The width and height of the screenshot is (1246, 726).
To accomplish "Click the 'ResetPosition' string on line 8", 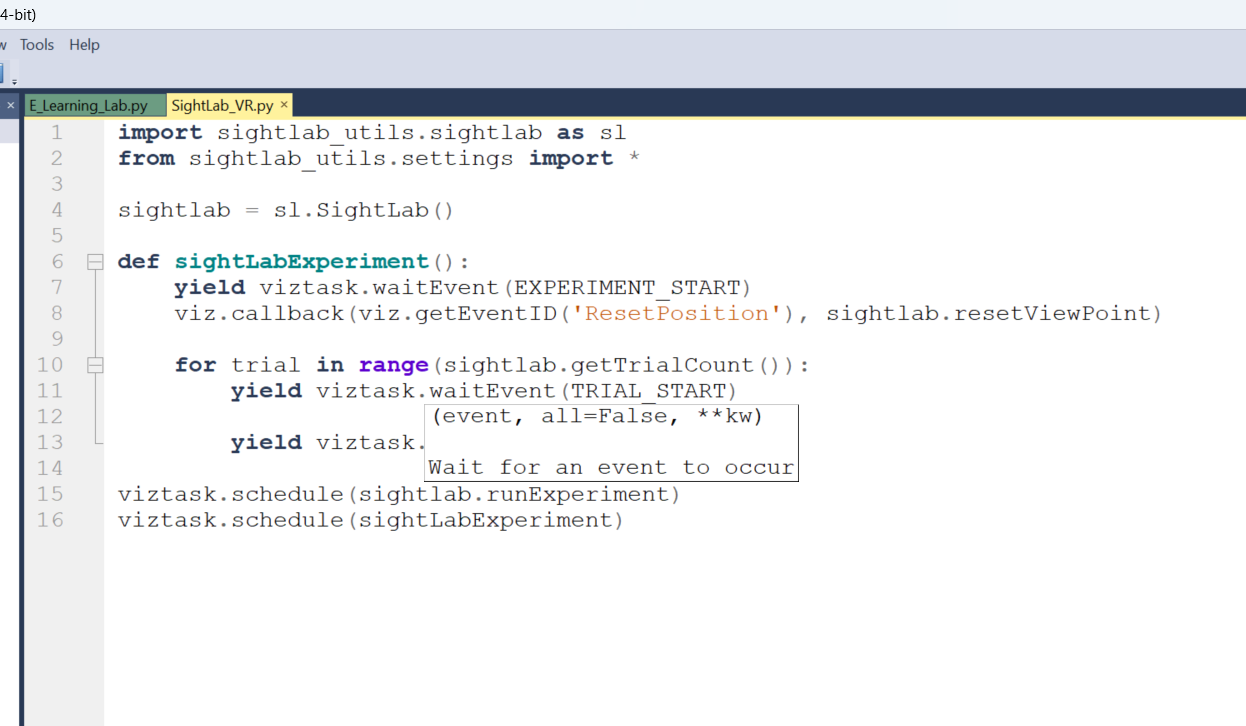I will [676, 314].
